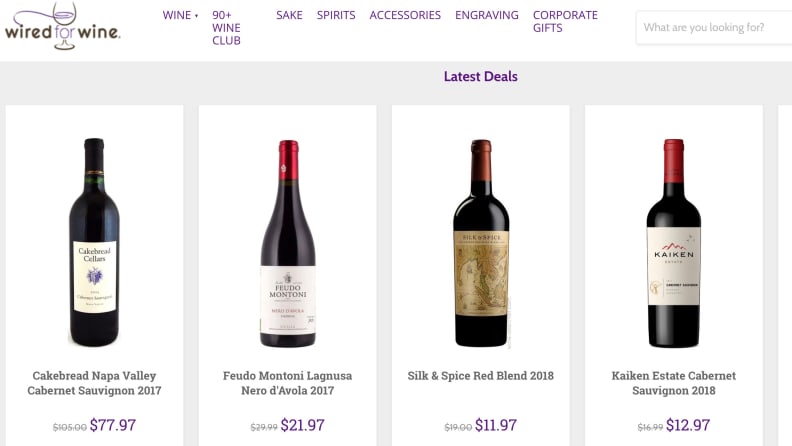Open the Kaiken Estate bottle image
Viewport: 792px width, 446px height.
point(674,243)
